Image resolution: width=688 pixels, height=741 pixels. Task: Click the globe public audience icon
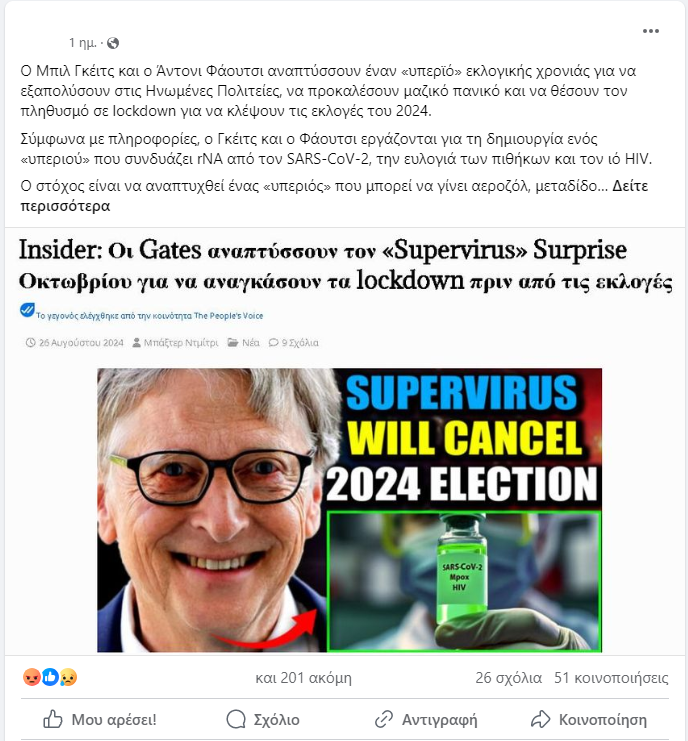point(113,43)
